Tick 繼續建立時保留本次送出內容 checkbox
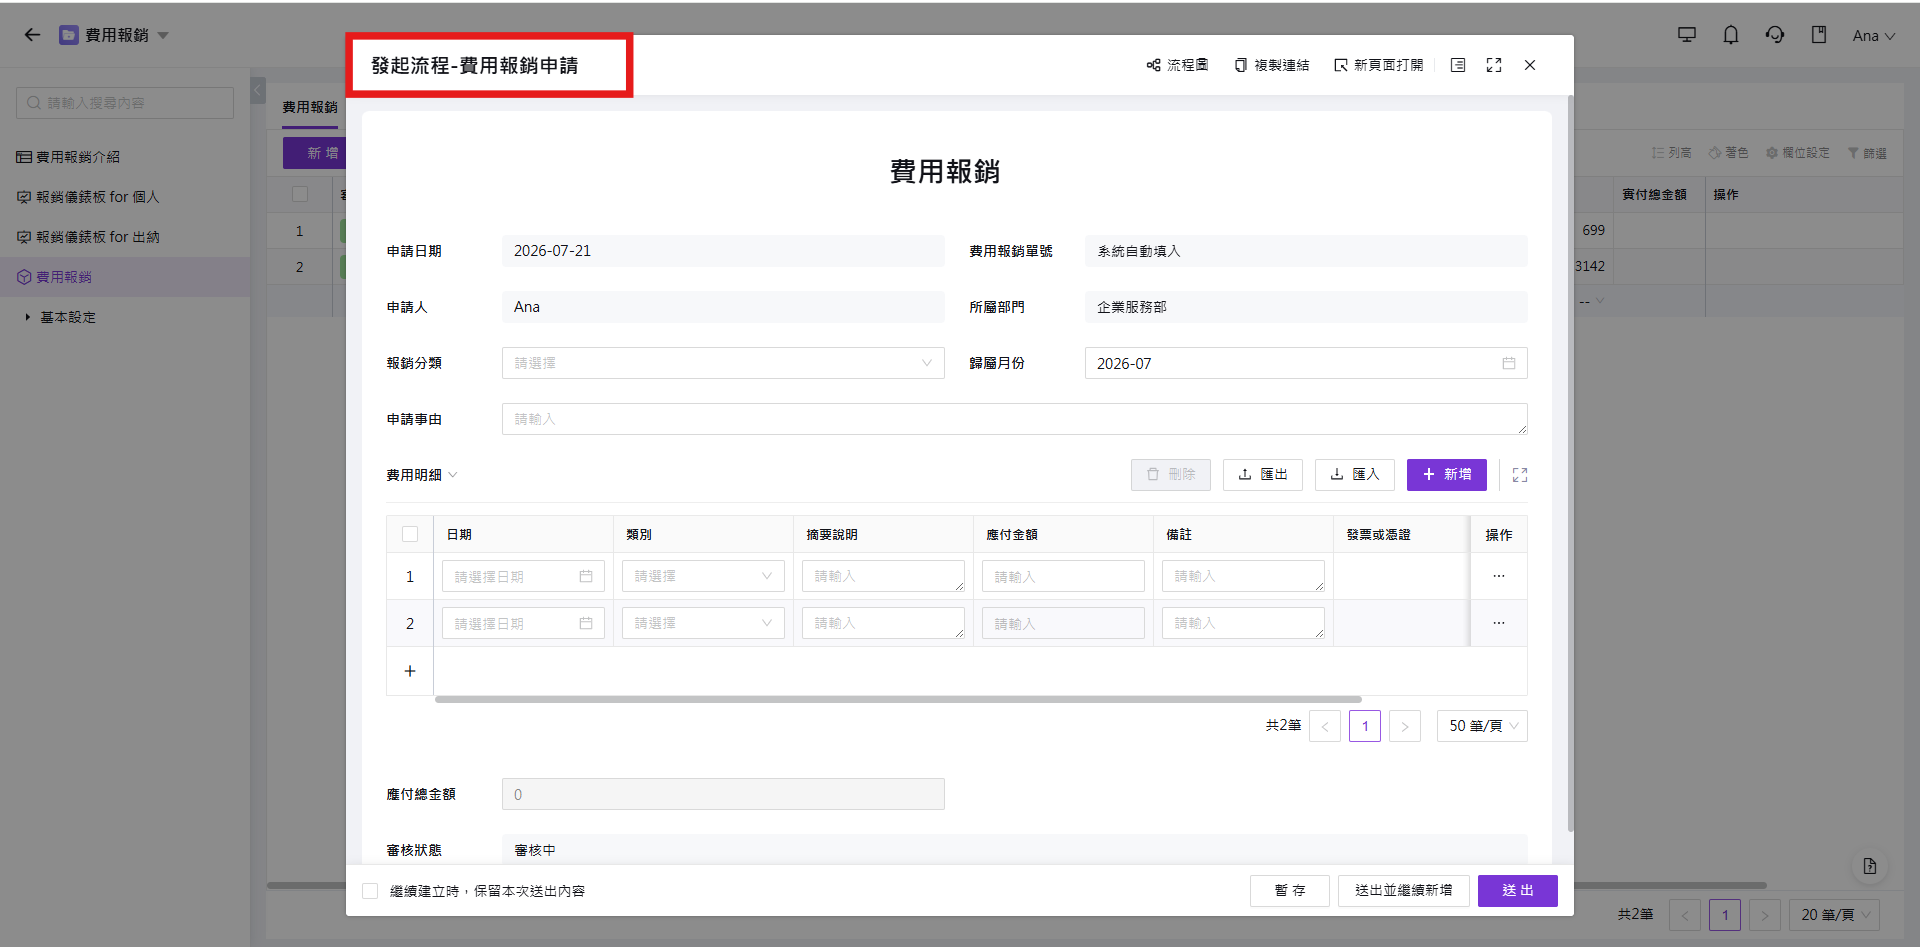Viewport: 1920px width, 947px height. [x=370, y=891]
